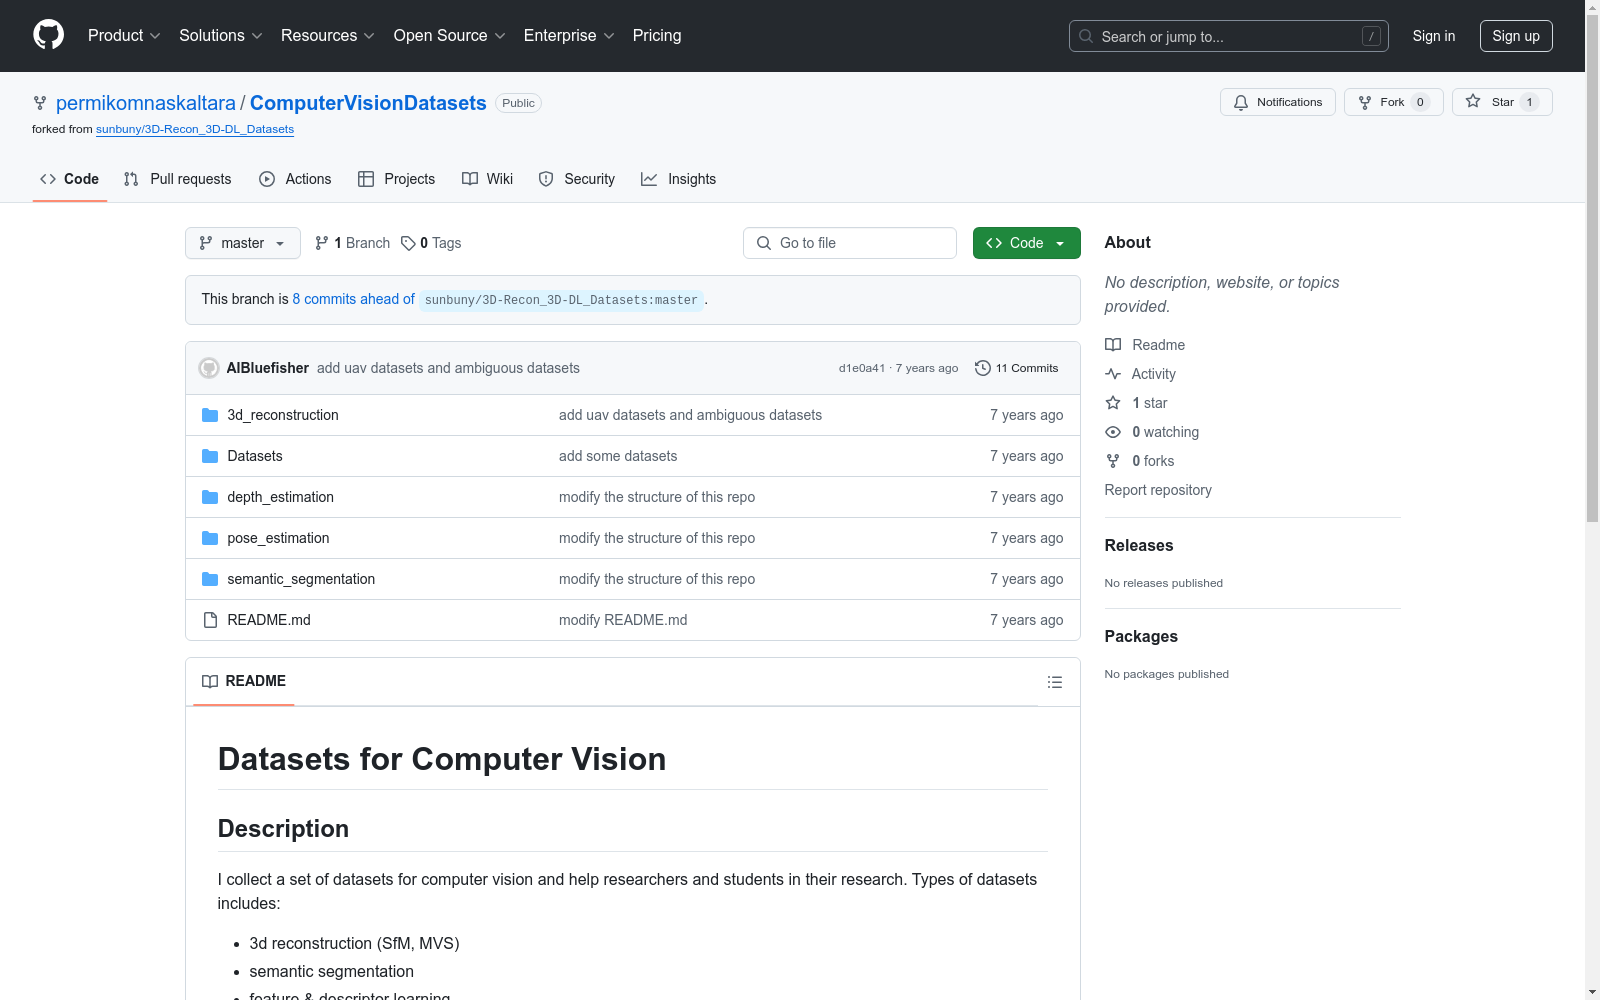Click the AIBluefisher avatar icon
Screen dimensions: 1600x1000
click(209, 368)
